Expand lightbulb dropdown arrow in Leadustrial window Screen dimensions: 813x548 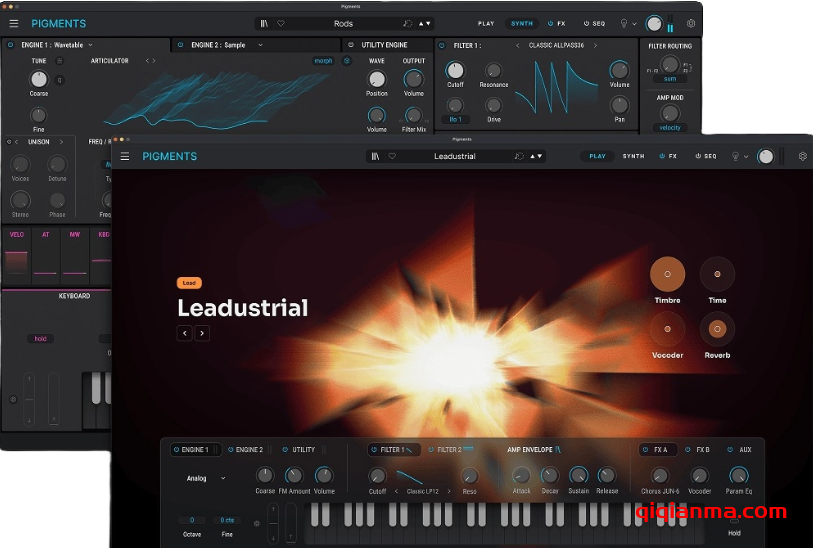click(x=746, y=156)
